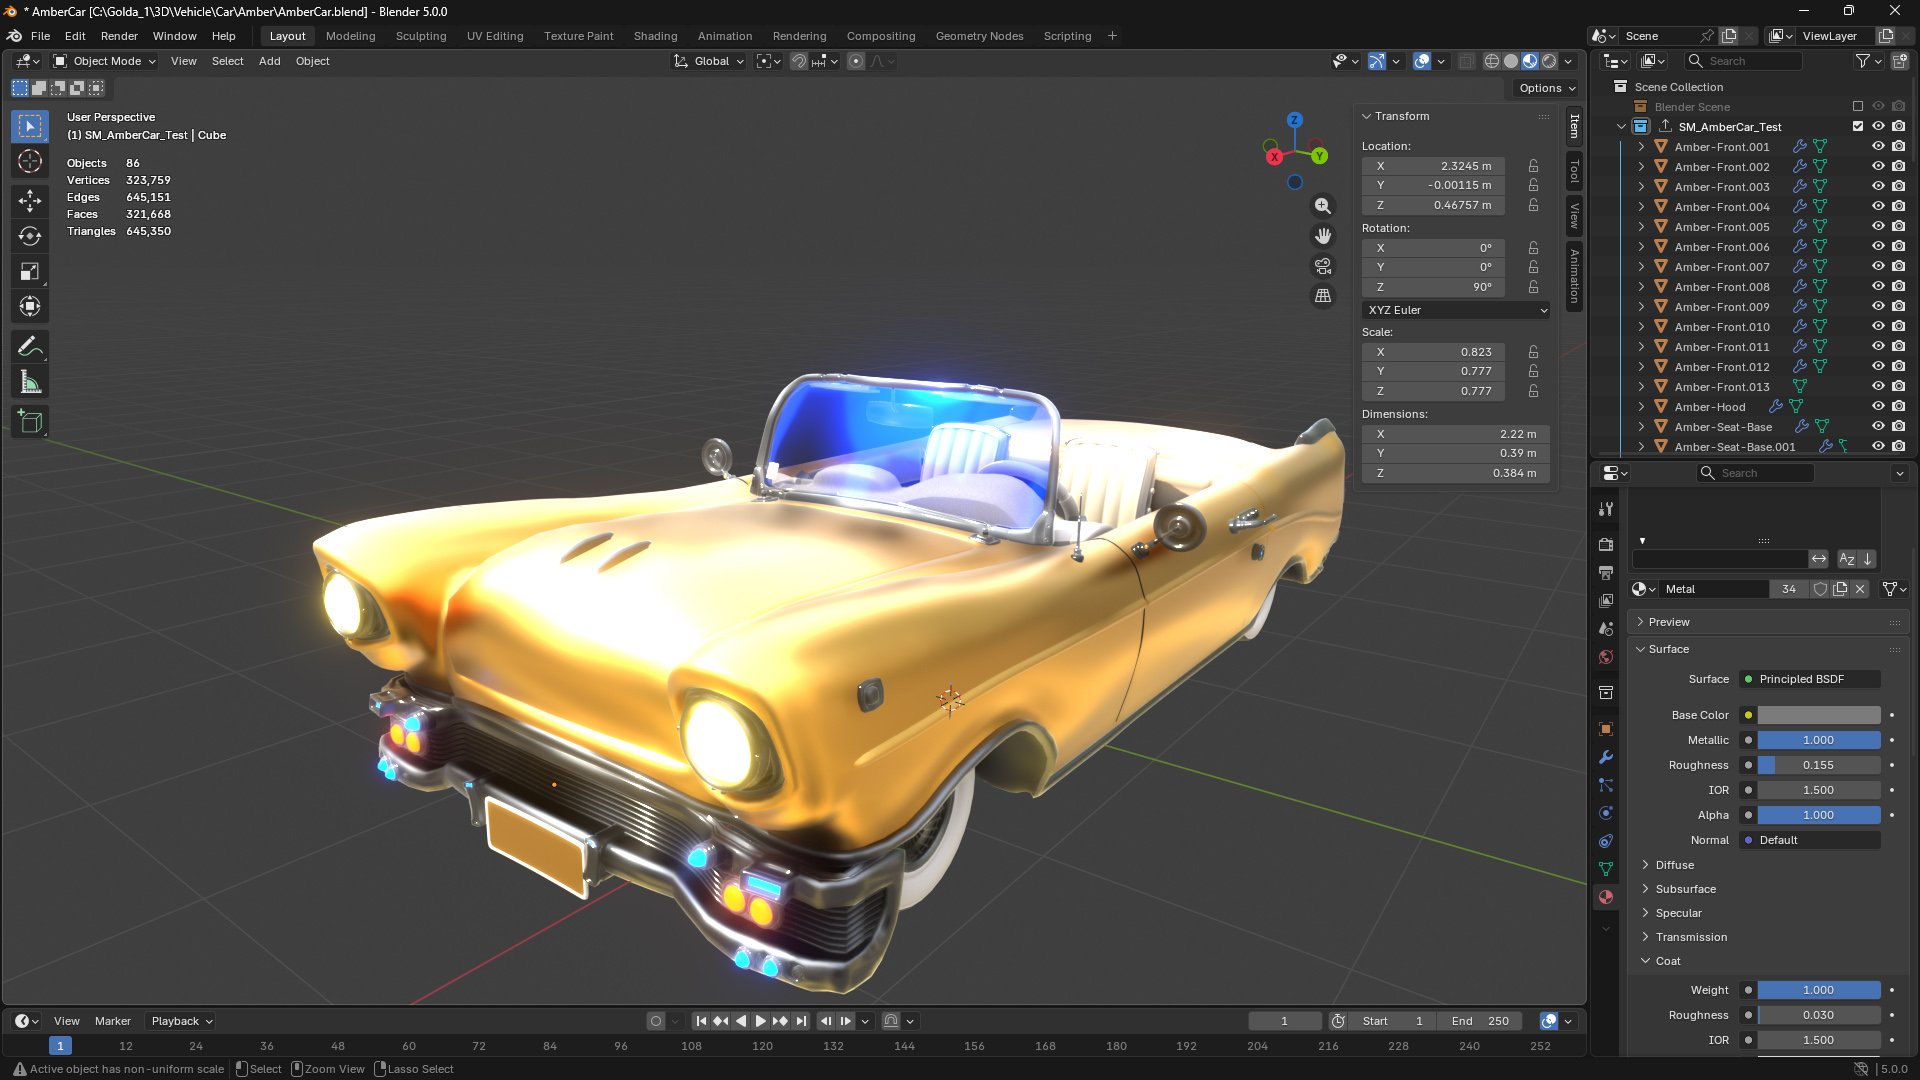Expand the Amber-Front.001 outliner item
Image resolution: width=1920 pixels, height=1080 pixels.
tap(1641, 146)
